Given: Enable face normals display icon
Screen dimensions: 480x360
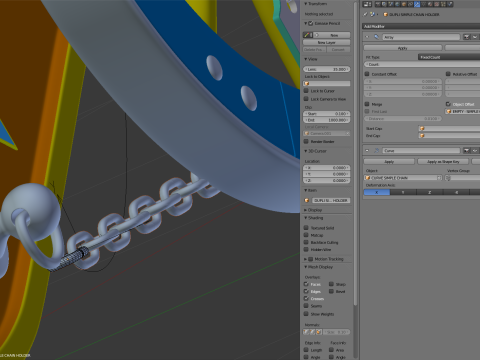Looking at the screenshot, I should (x=319, y=332).
